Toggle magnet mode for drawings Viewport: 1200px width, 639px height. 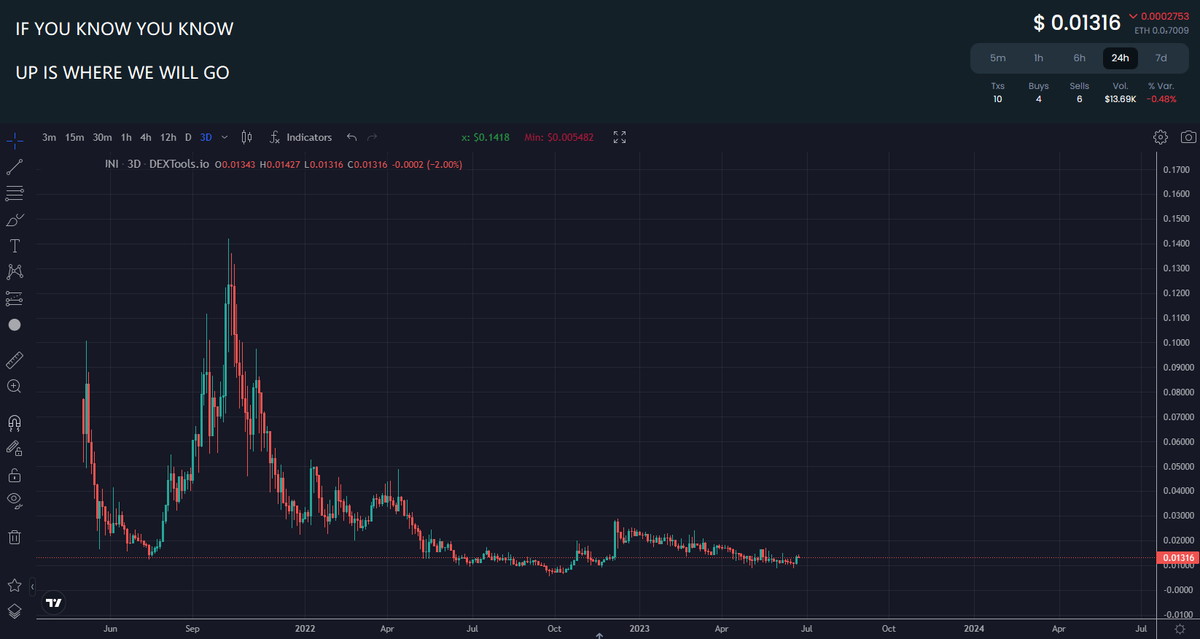click(x=14, y=423)
